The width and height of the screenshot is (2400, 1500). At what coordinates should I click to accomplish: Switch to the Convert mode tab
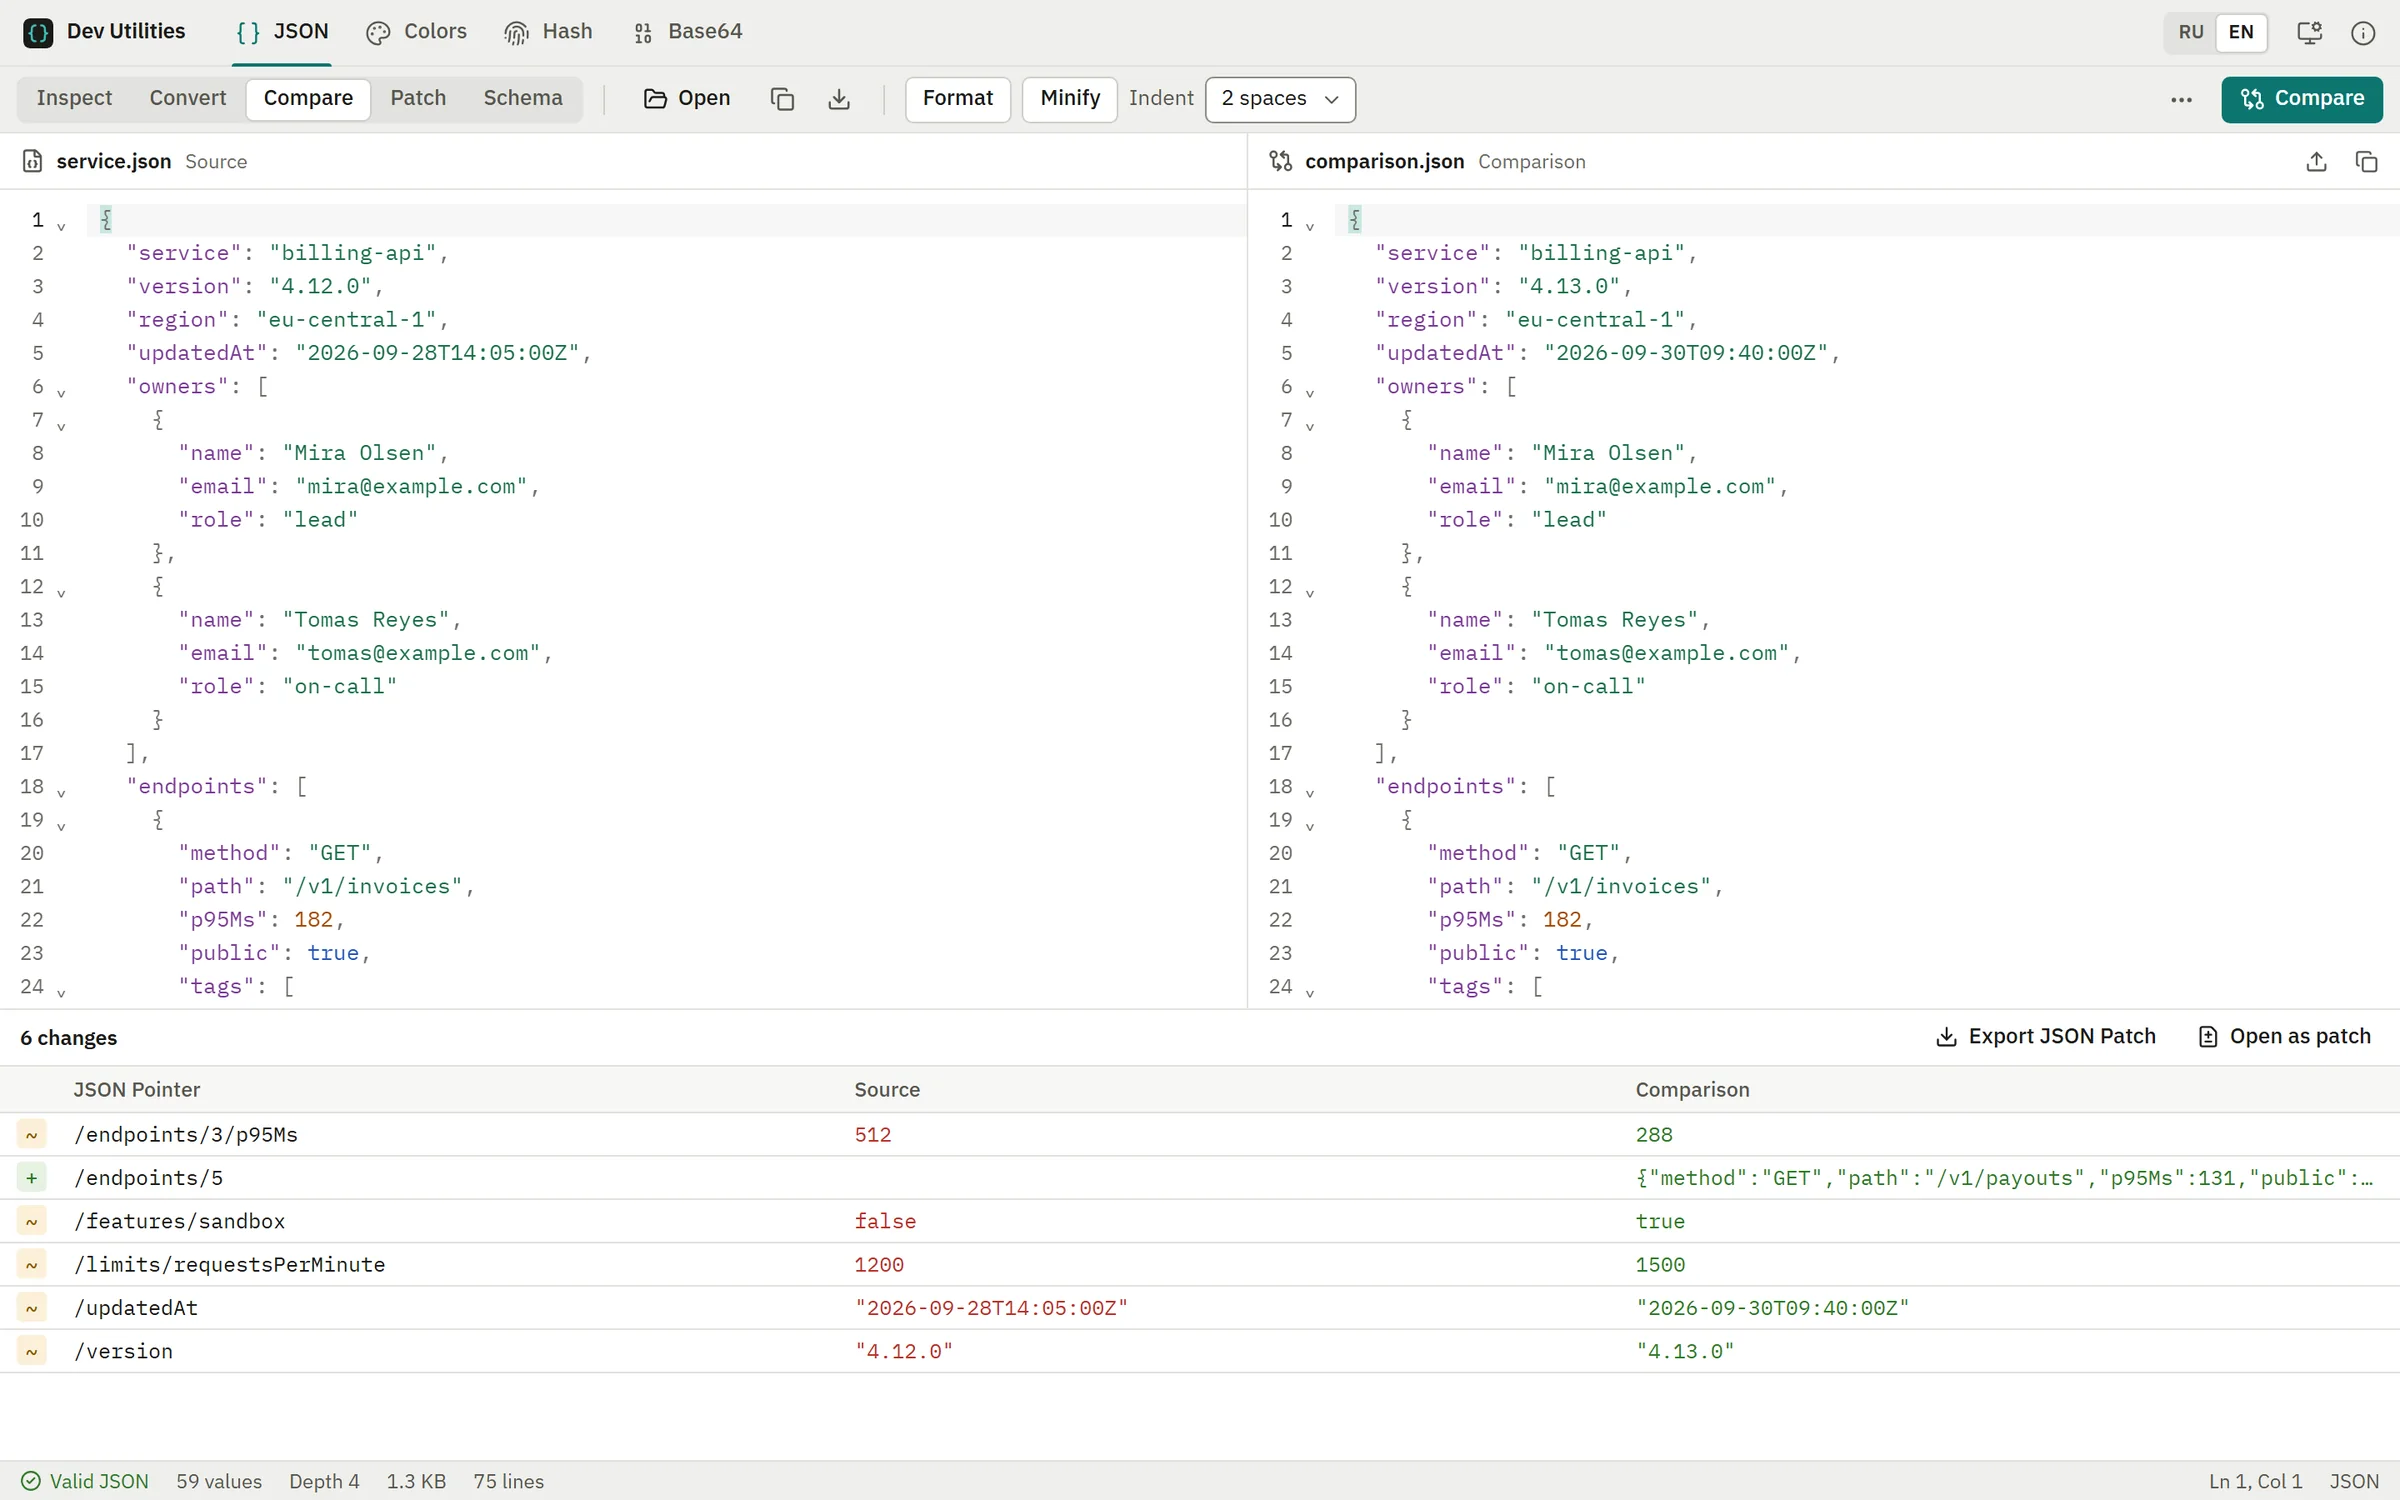pos(188,98)
